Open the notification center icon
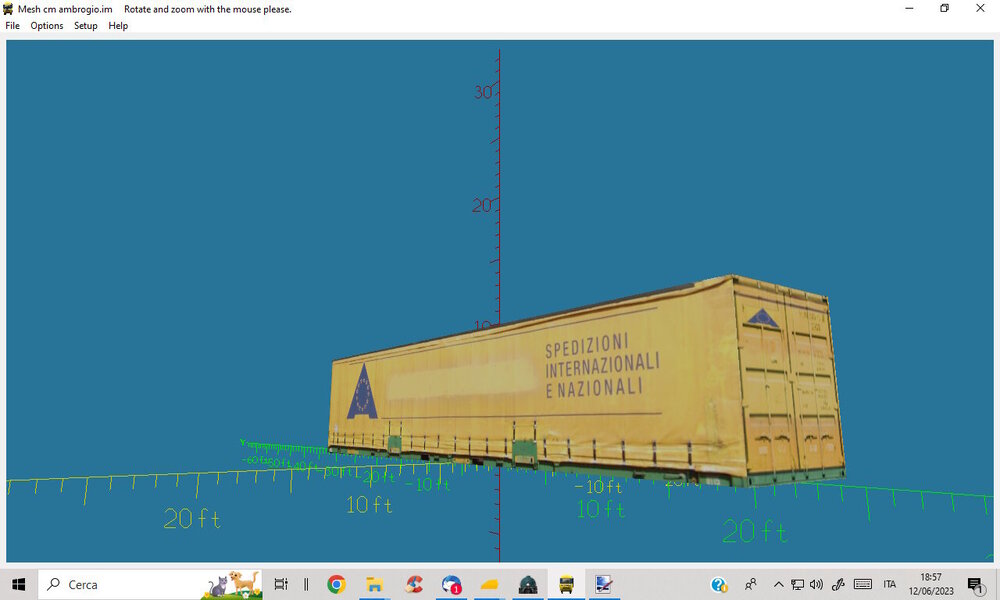 (975, 585)
